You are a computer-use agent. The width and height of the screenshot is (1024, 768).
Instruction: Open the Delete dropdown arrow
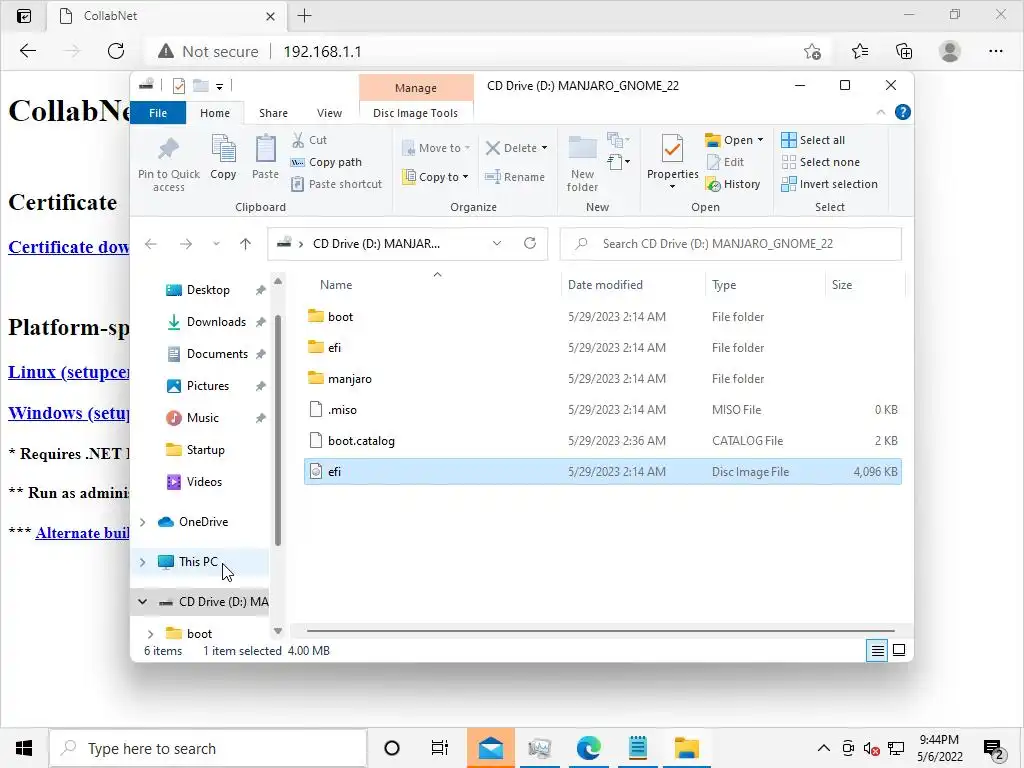pyautogui.click(x=545, y=148)
